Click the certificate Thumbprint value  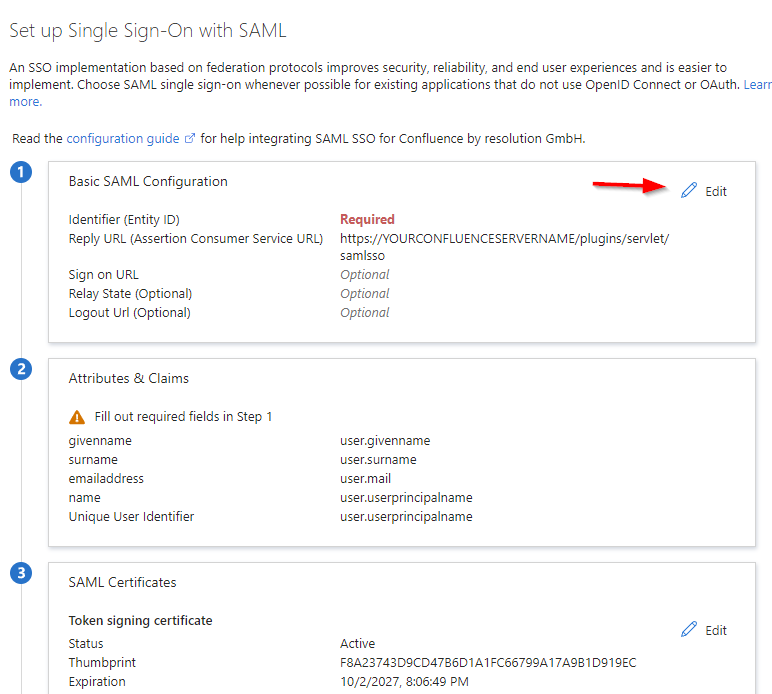(488, 663)
